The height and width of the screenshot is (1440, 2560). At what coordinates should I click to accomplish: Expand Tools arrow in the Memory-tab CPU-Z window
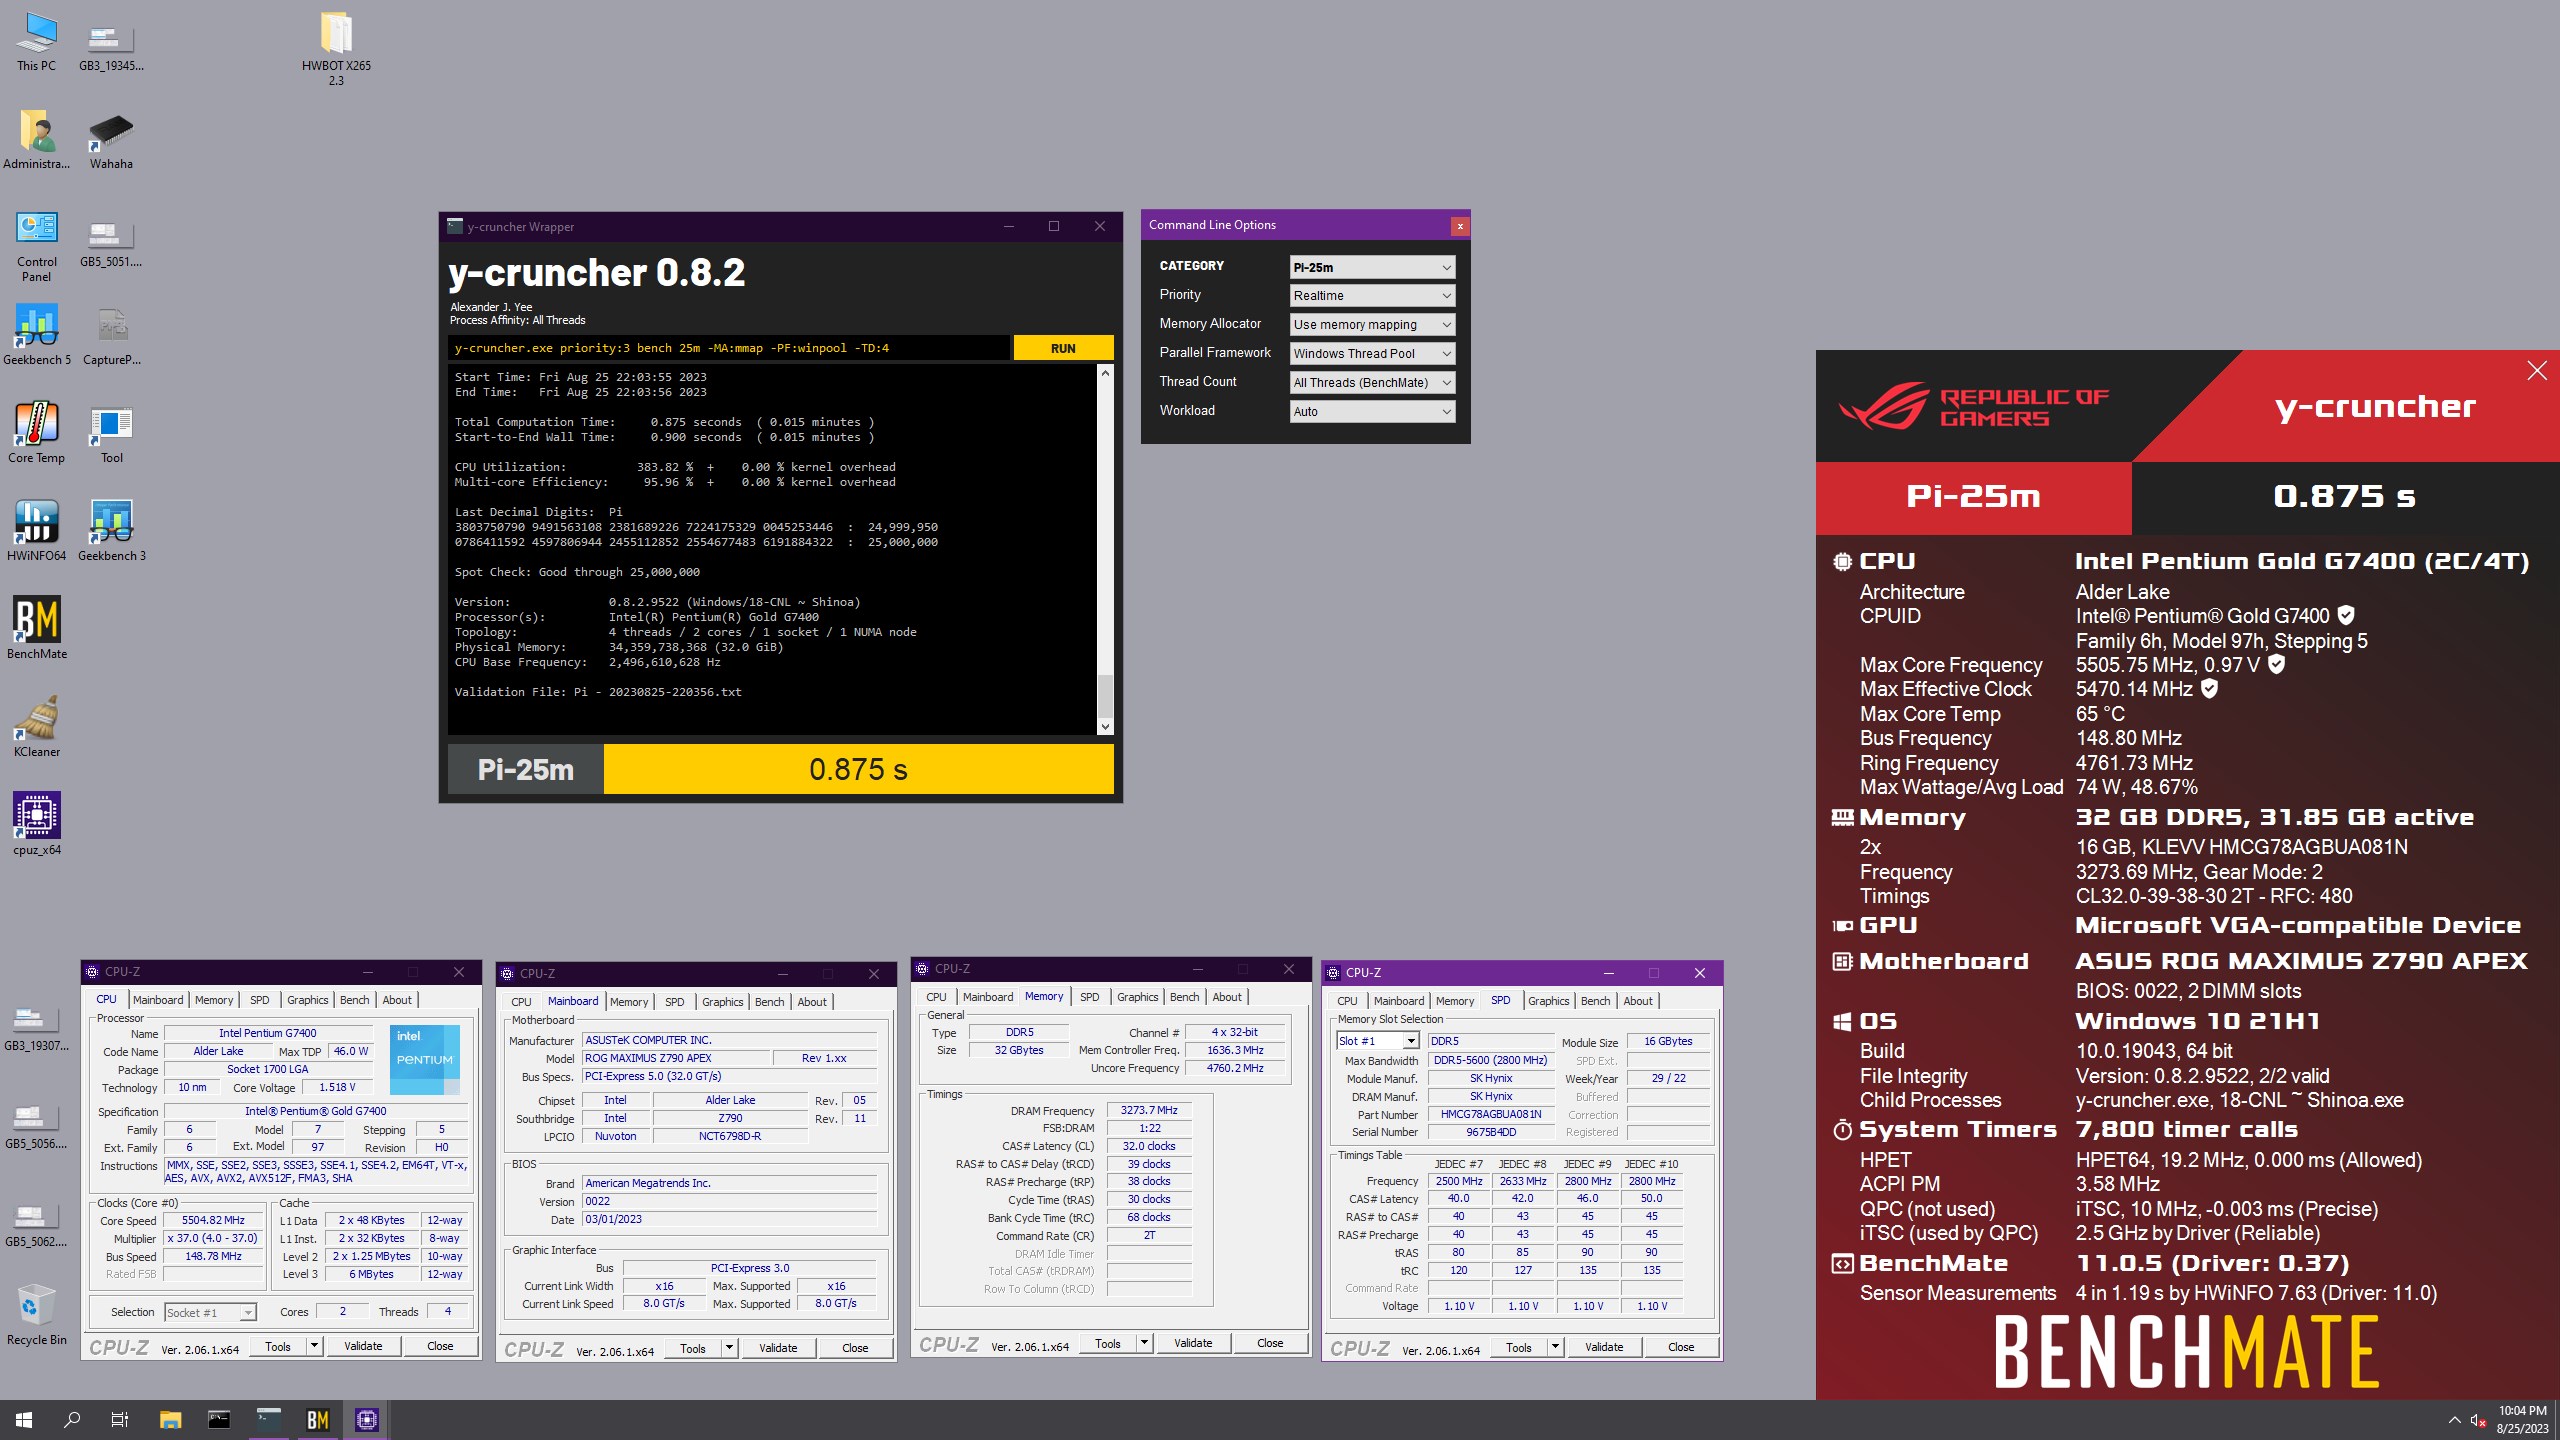pyautogui.click(x=1145, y=1343)
